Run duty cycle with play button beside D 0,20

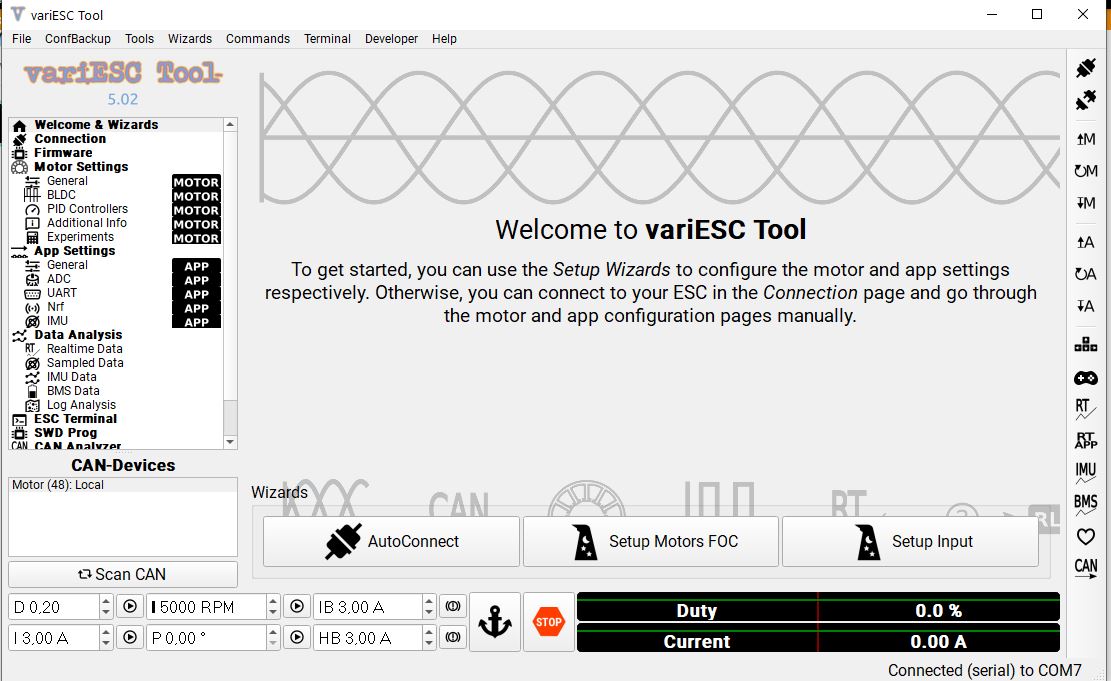[x=130, y=607]
